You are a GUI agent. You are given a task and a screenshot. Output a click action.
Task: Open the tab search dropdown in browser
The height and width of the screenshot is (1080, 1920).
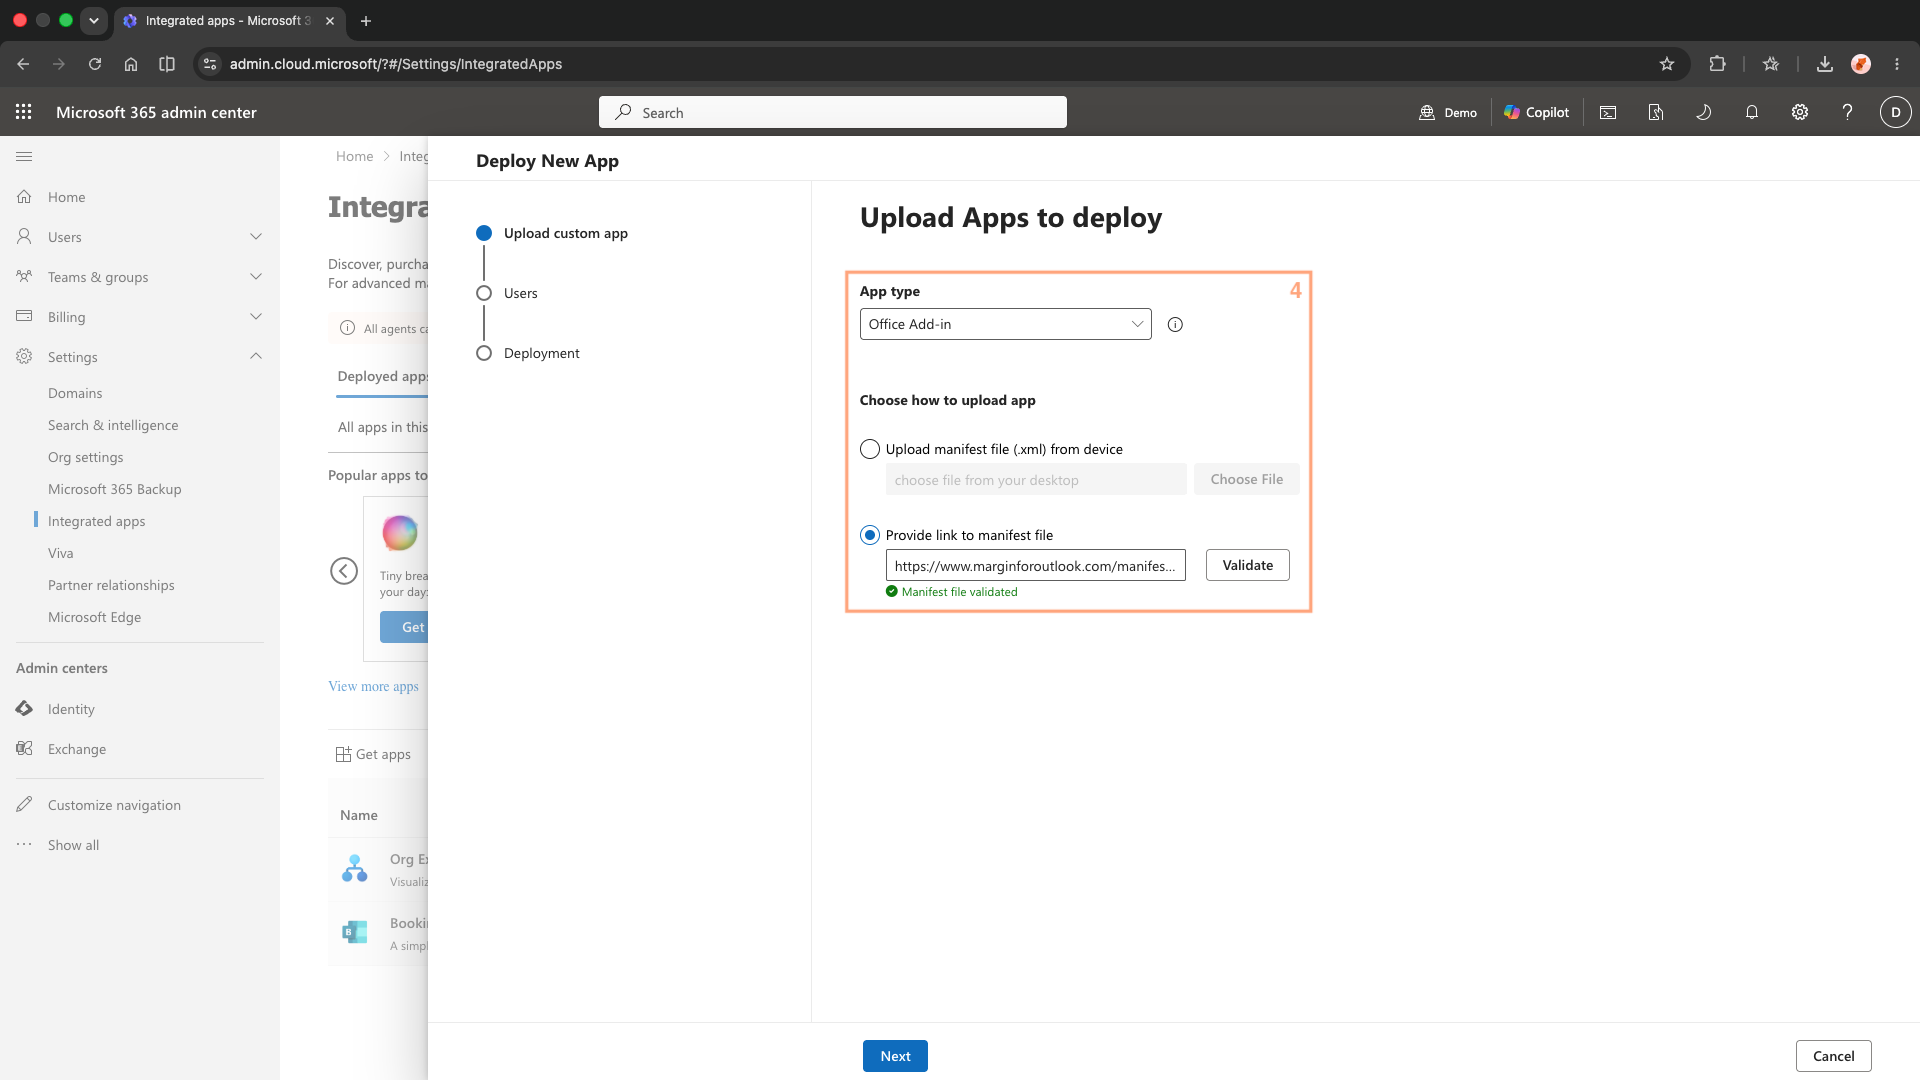coord(93,20)
